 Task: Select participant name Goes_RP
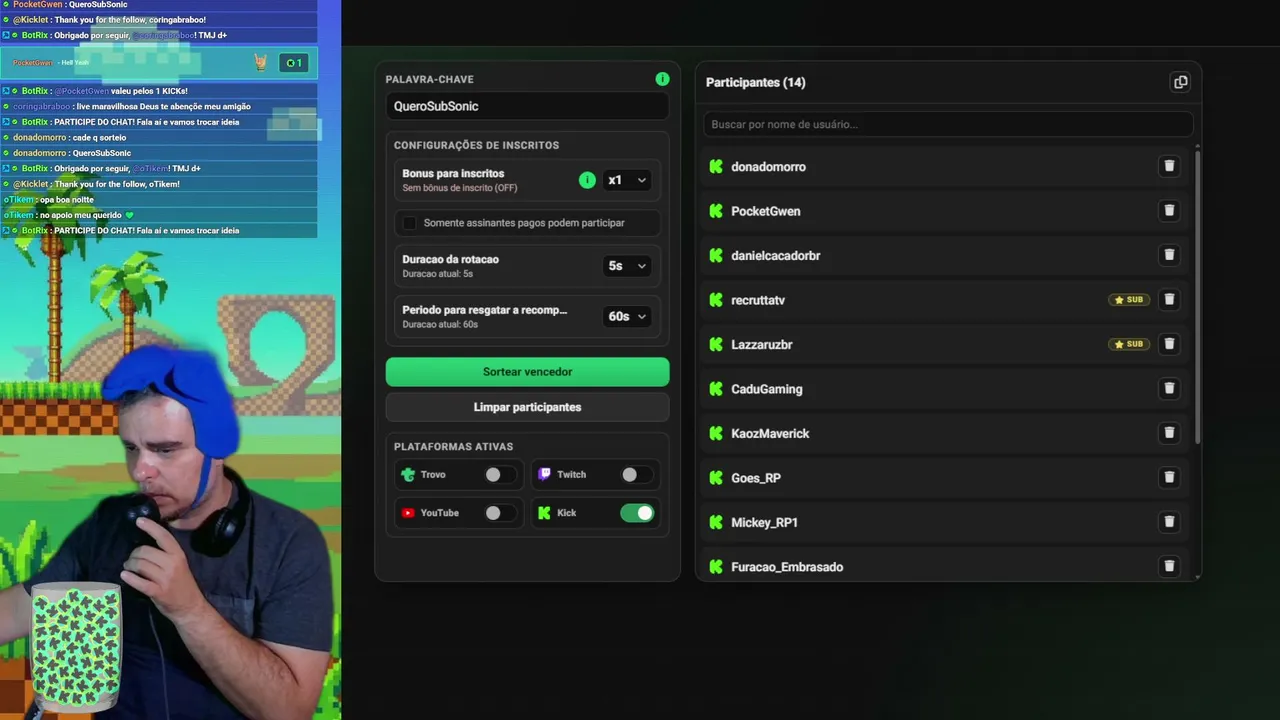756,478
